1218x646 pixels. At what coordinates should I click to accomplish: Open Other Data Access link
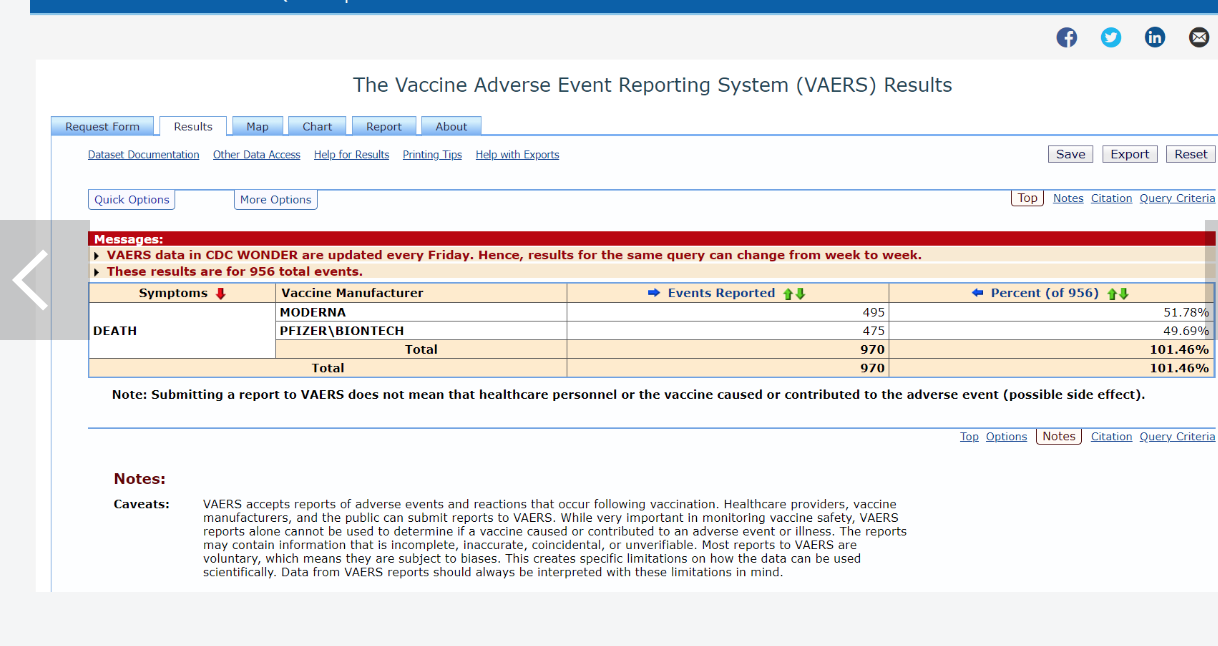(x=257, y=155)
